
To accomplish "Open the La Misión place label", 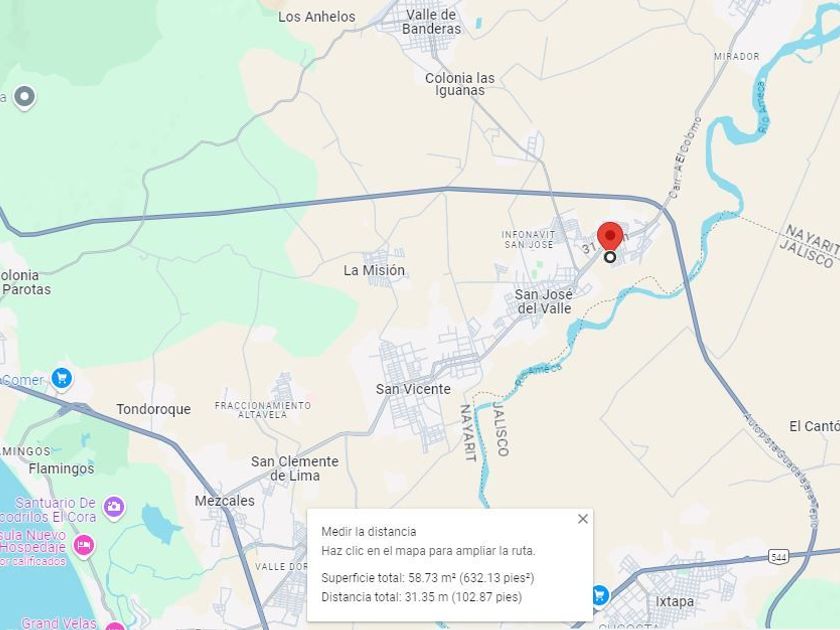I will (x=374, y=270).
